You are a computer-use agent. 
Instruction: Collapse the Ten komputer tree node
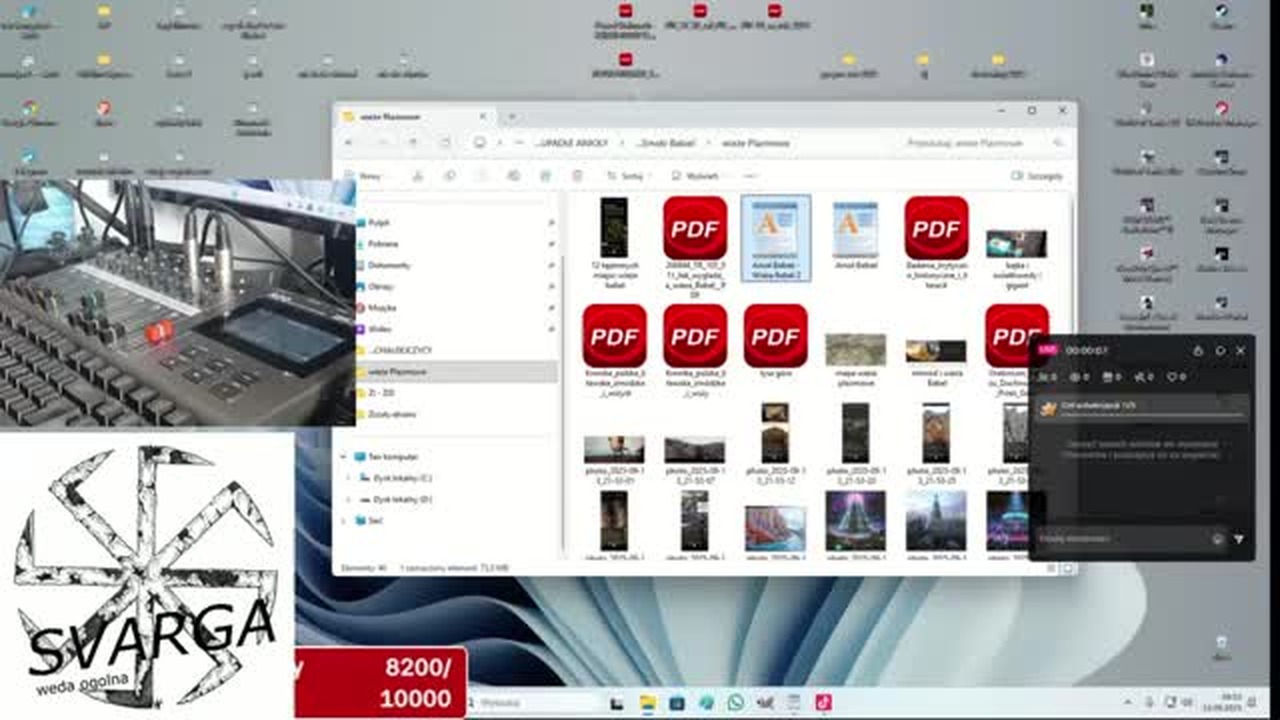343,457
